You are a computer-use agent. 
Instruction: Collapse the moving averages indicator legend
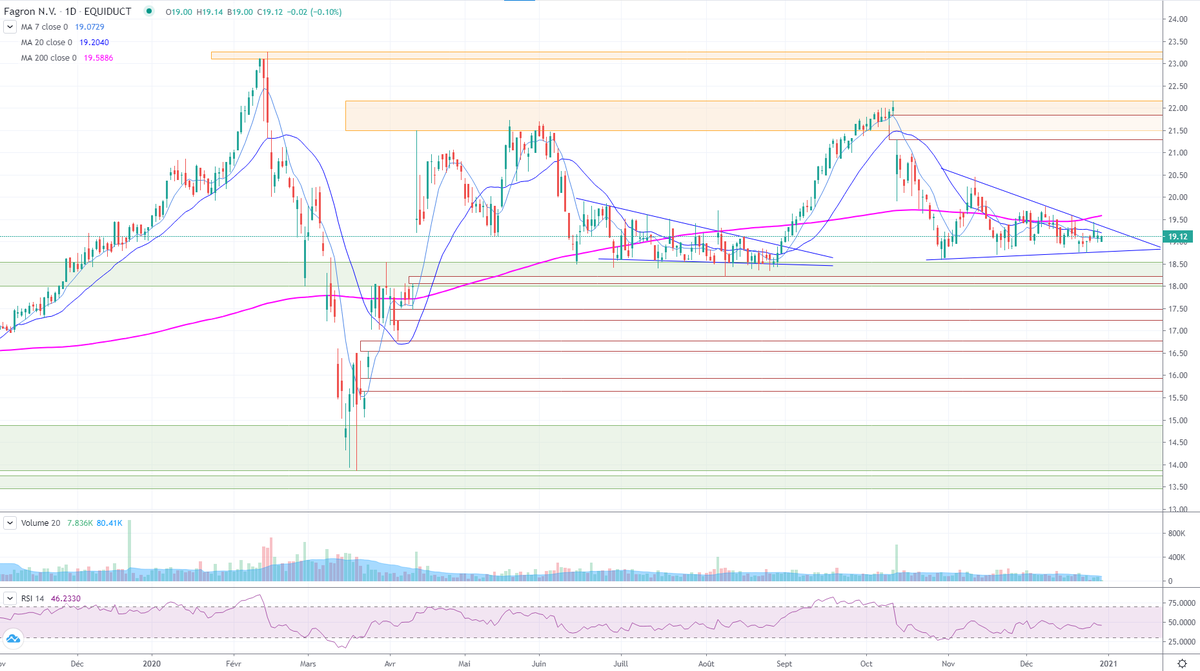pyautogui.click(x=11, y=28)
